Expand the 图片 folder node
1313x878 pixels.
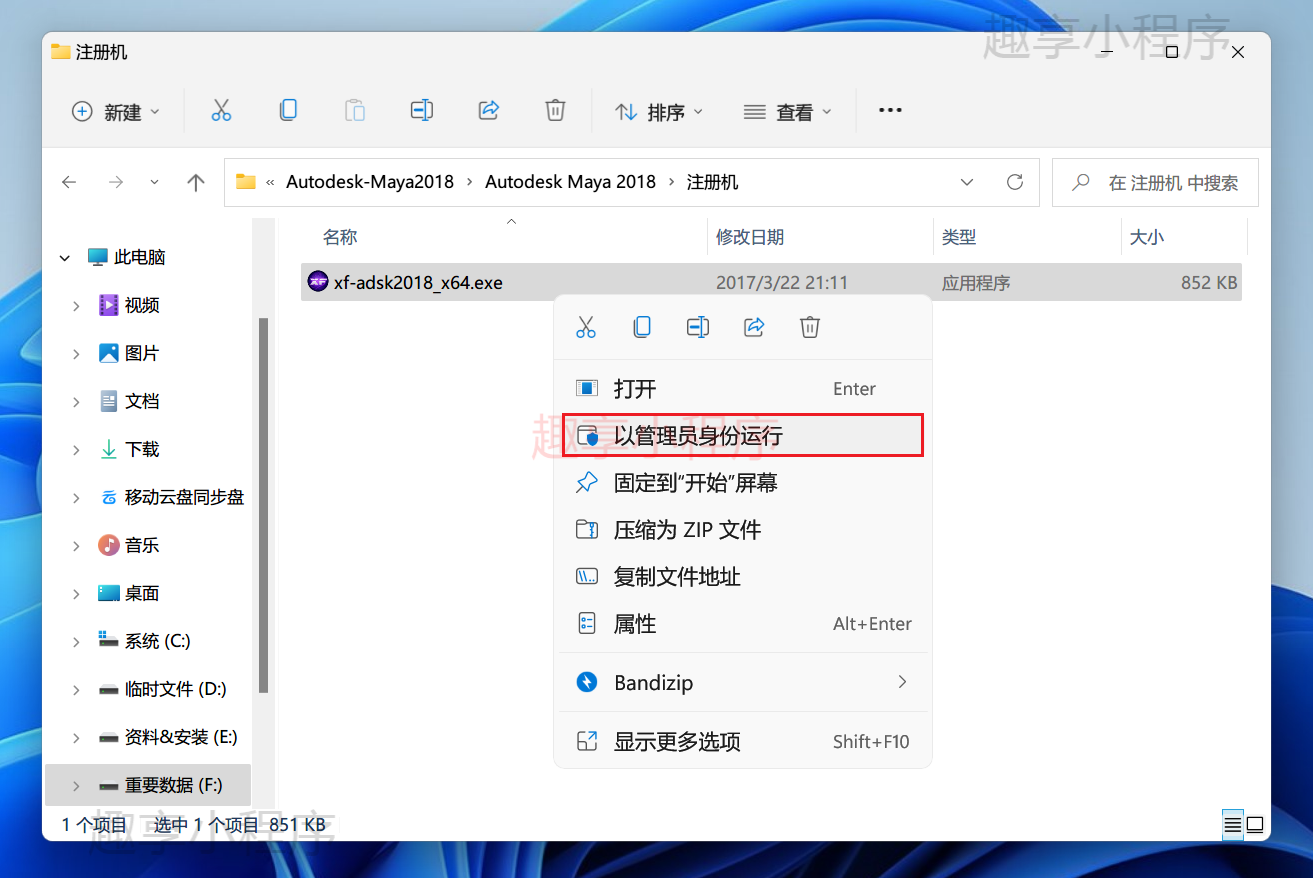coord(76,354)
